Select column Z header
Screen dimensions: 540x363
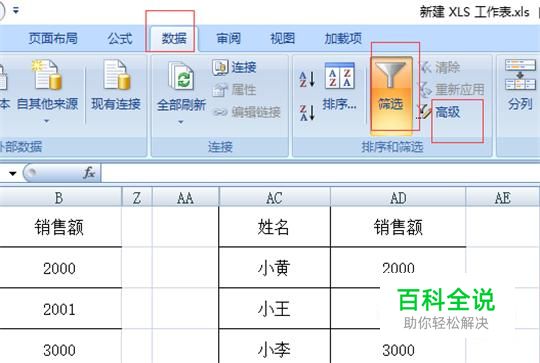(x=137, y=198)
